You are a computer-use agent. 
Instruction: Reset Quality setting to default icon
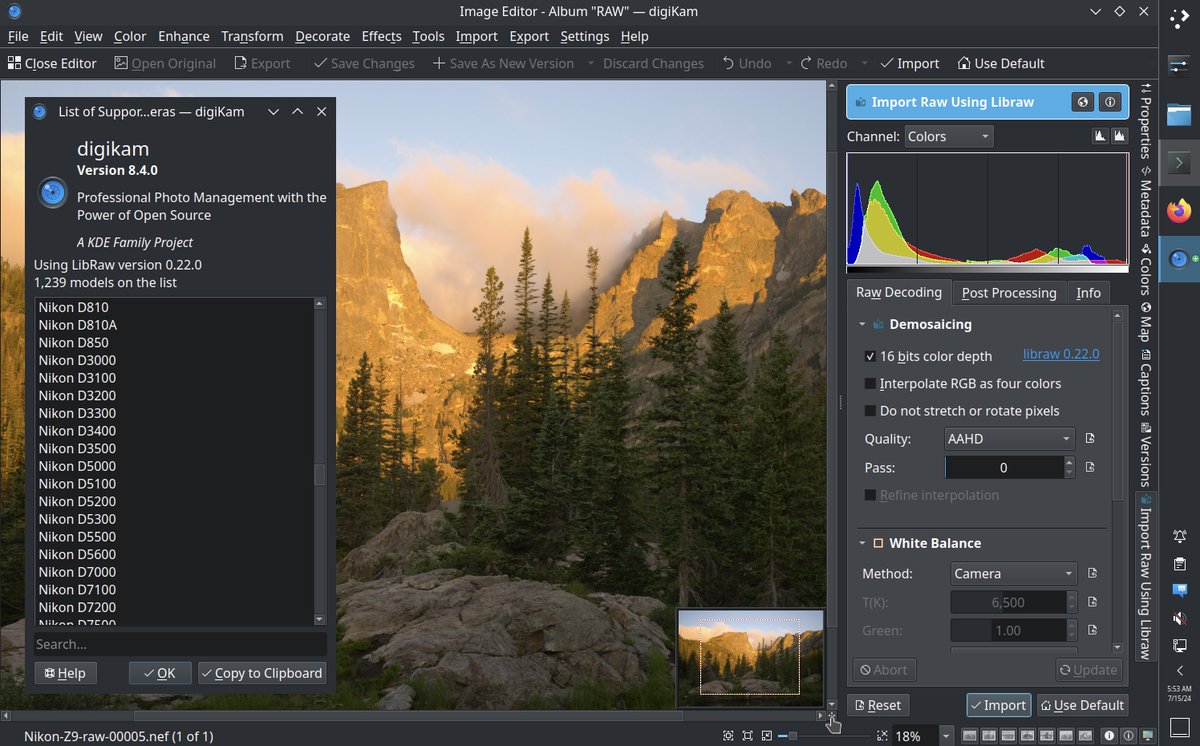[x=1090, y=438]
